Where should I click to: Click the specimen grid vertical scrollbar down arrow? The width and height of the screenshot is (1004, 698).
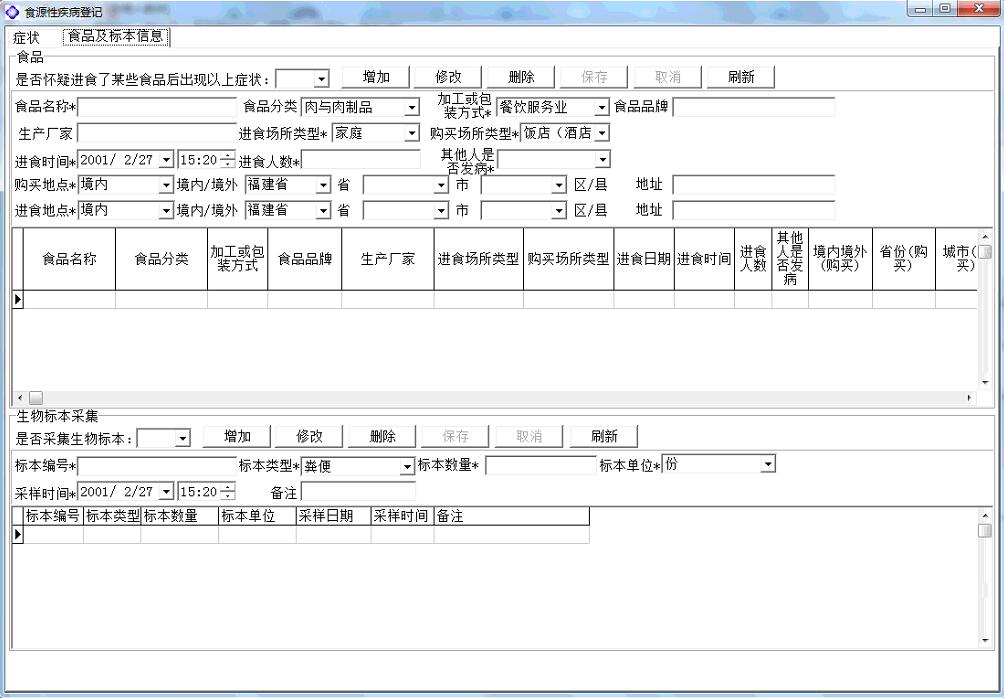click(985, 640)
